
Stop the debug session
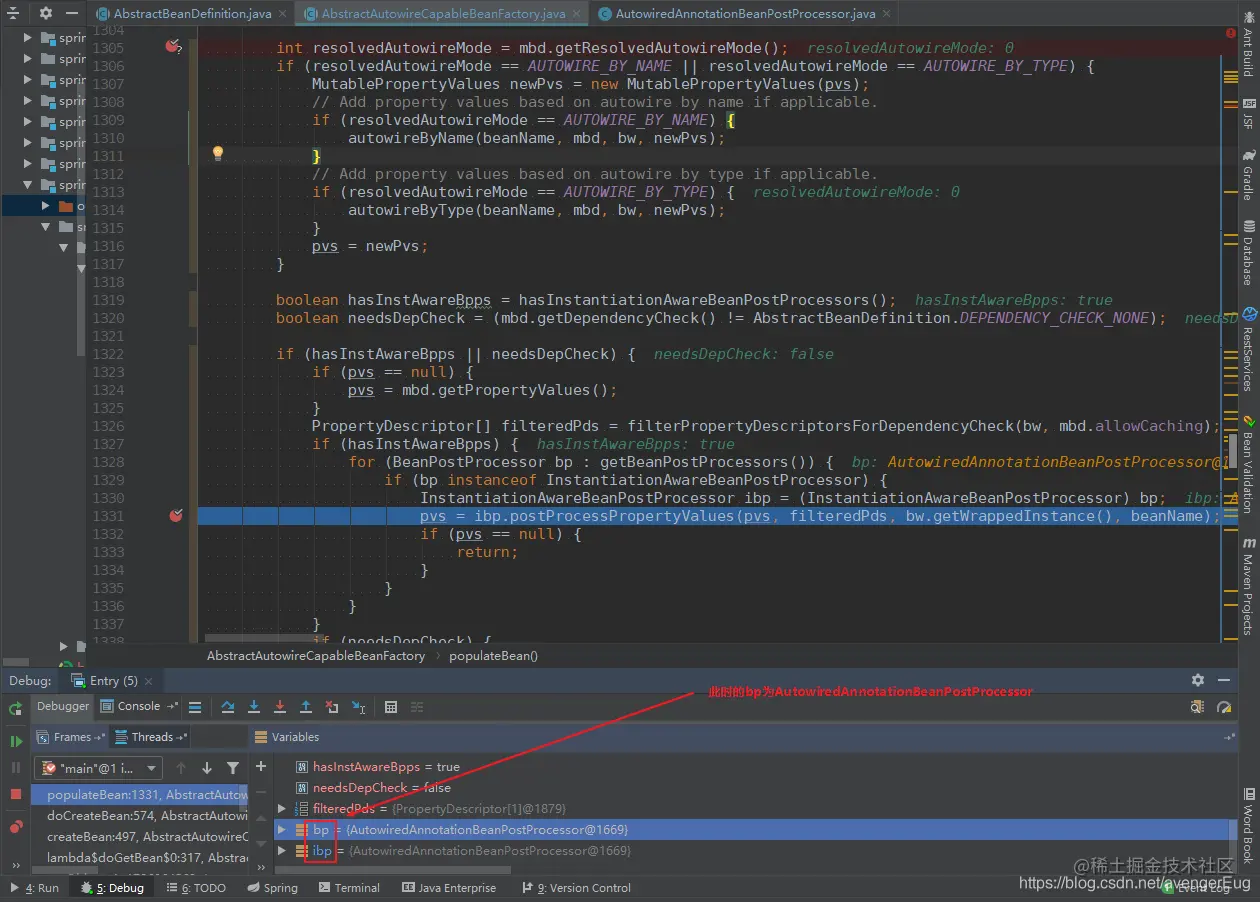point(16,793)
